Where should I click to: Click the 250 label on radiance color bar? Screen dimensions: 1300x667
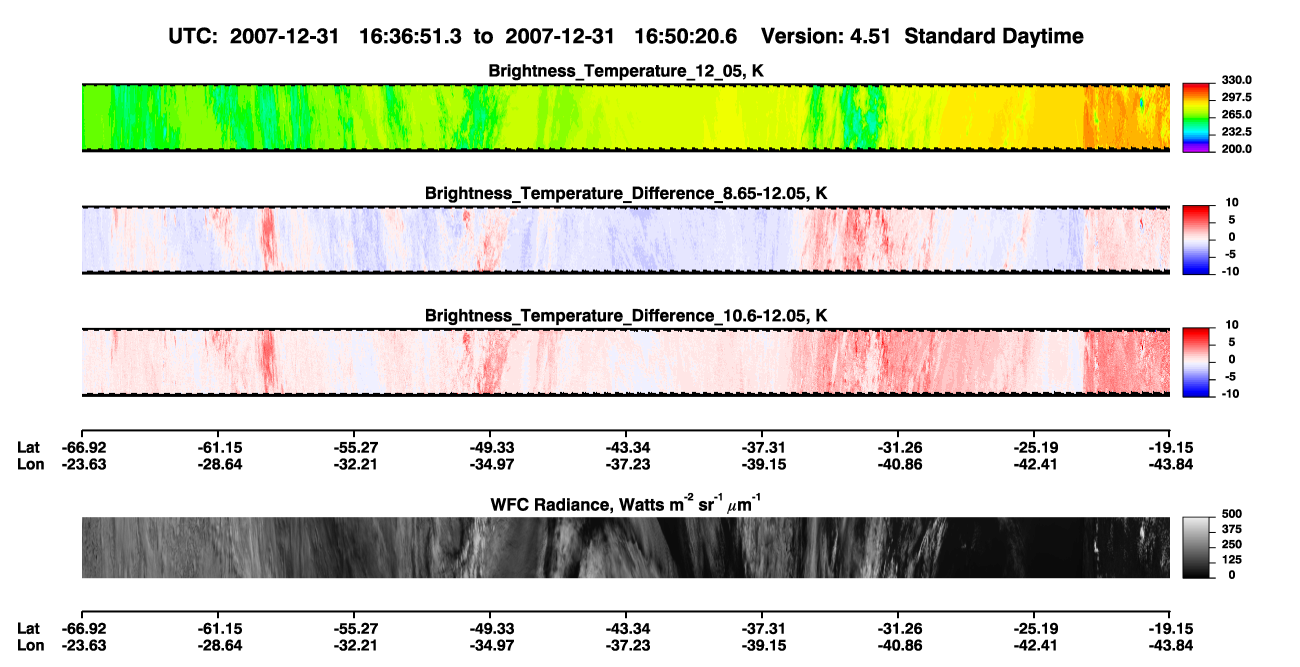coord(1232,546)
